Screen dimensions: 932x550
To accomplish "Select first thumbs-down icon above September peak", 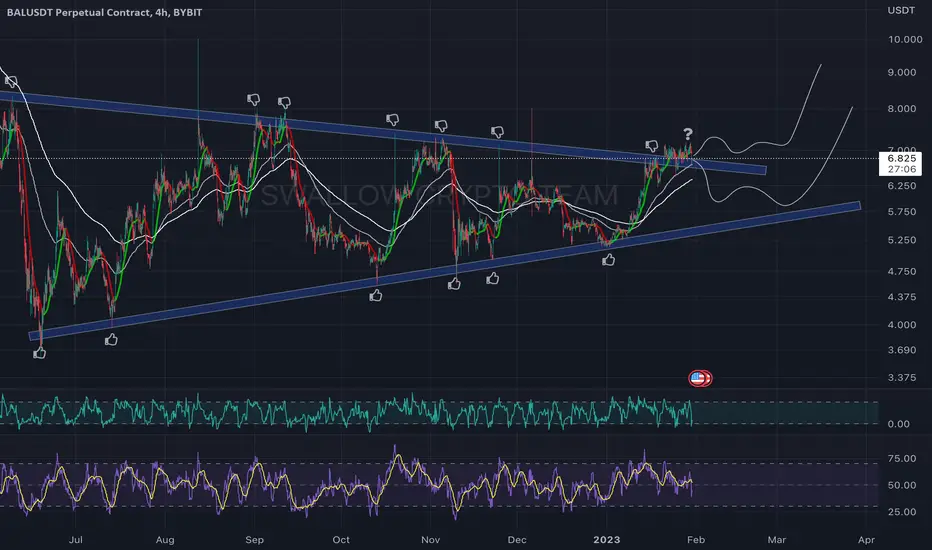I will [x=254, y=99].
